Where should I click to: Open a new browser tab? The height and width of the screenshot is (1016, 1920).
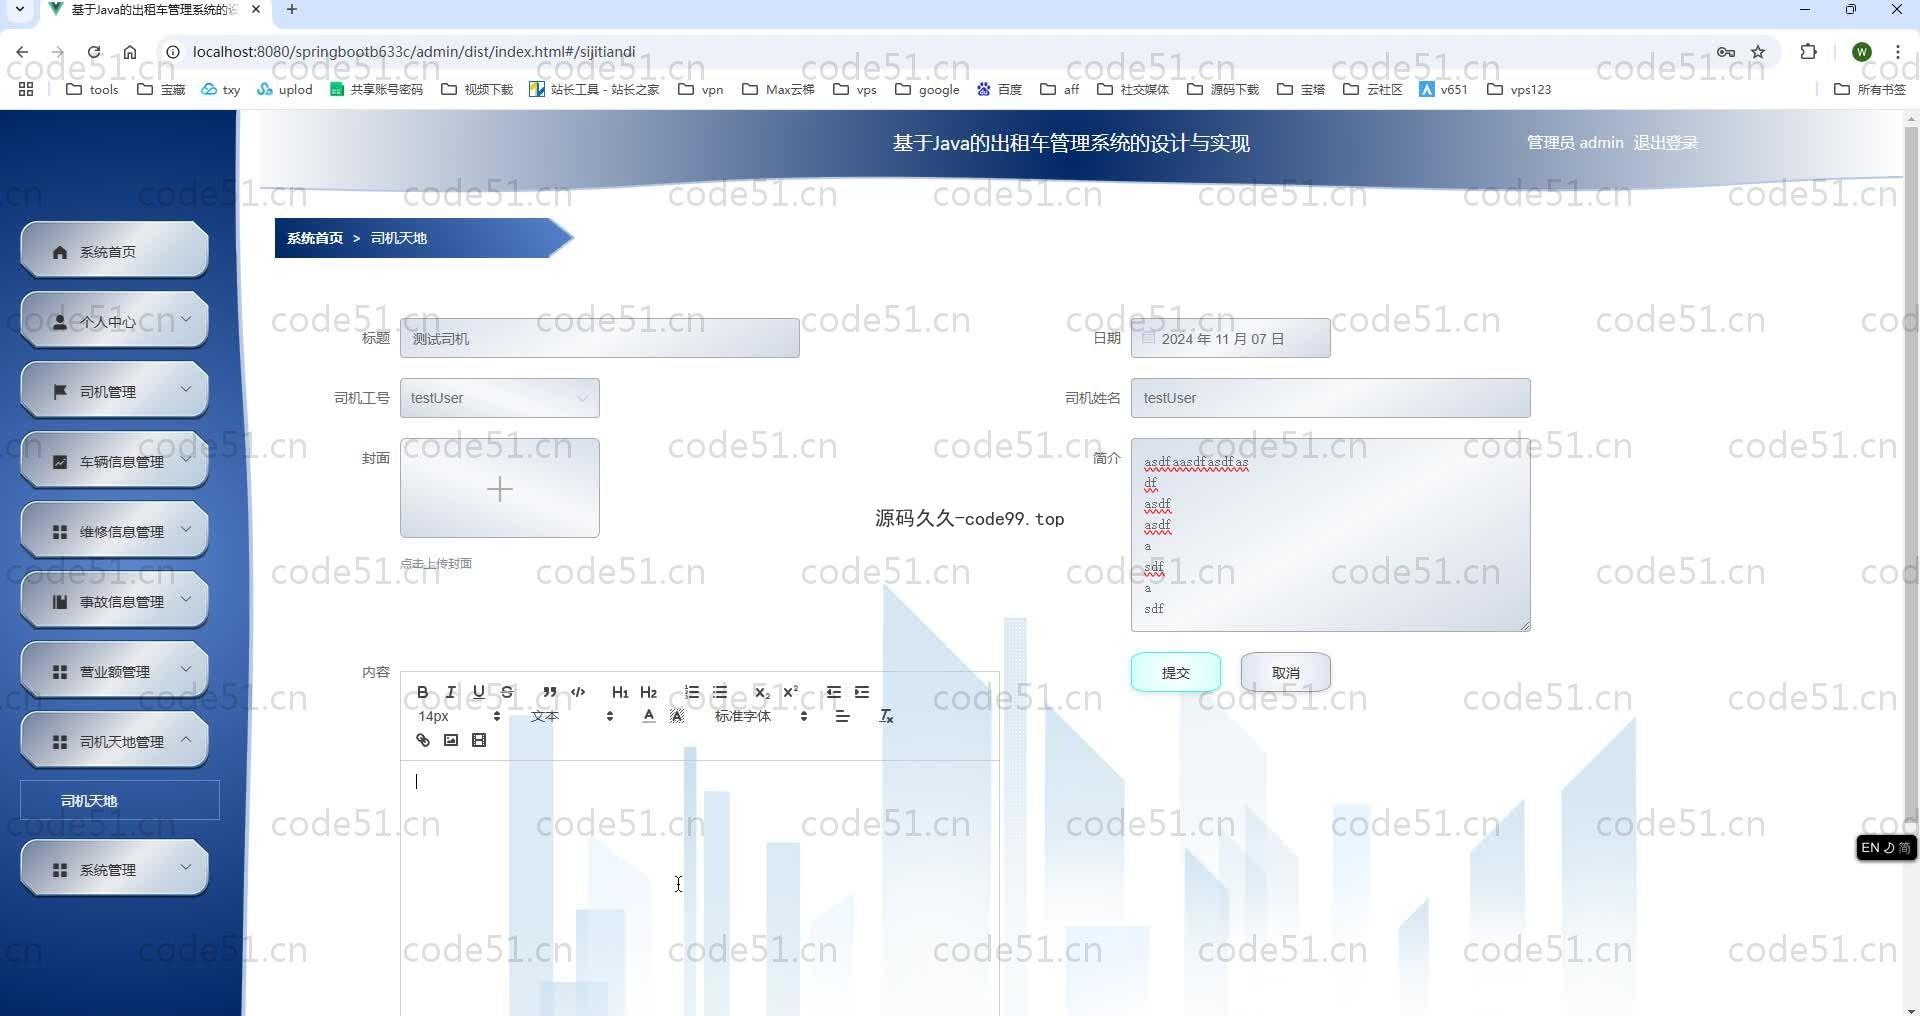[292, 10]
